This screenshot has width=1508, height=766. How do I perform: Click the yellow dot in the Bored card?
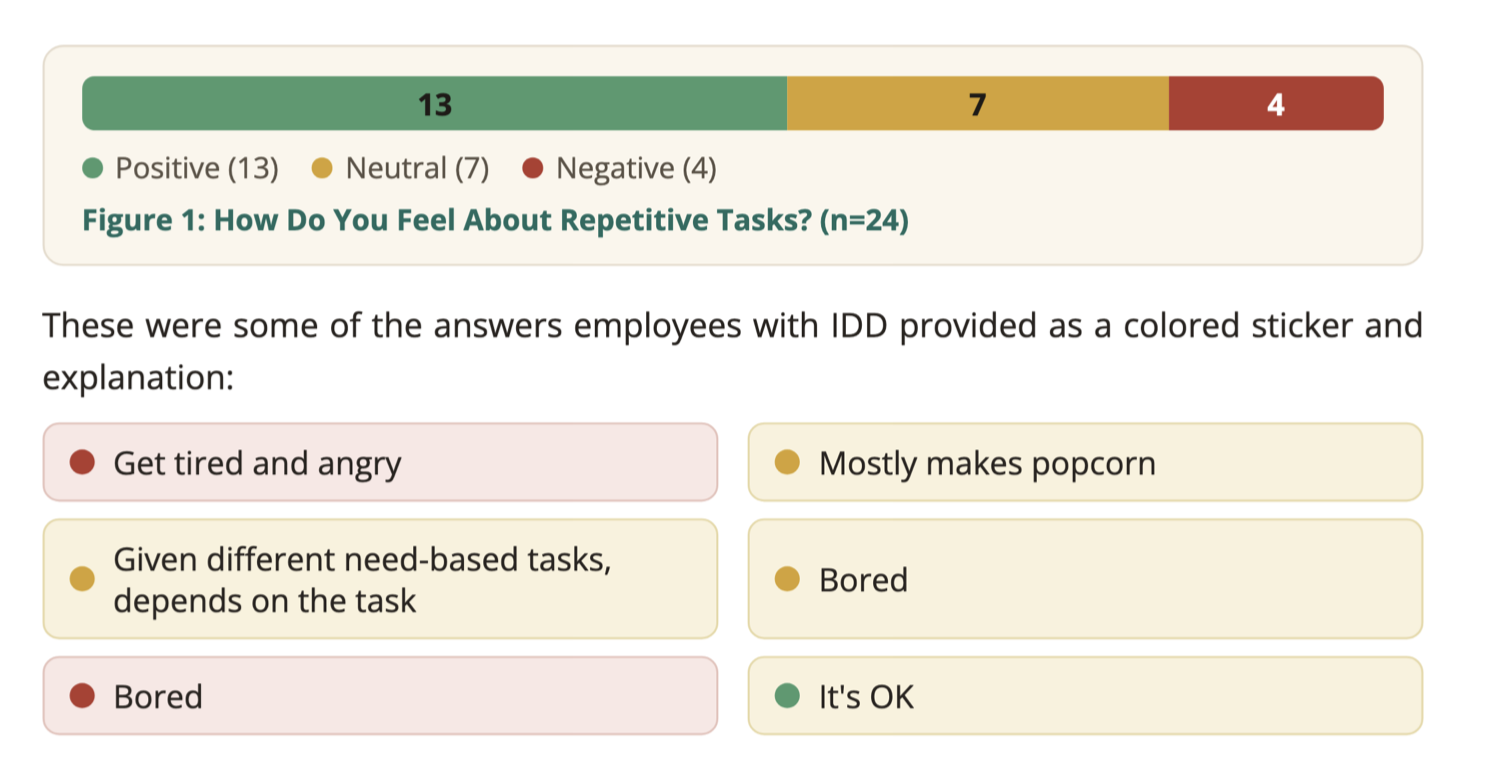[x=788, y=579]
